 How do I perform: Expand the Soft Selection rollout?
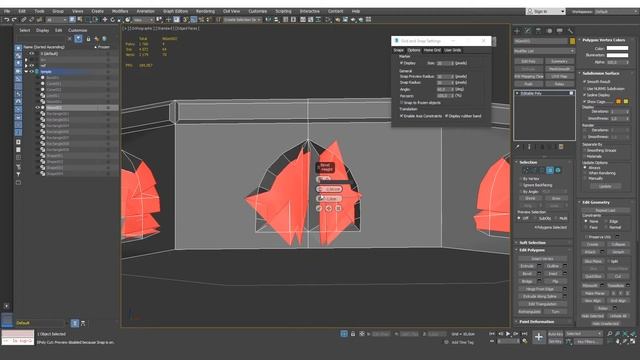click(x=544, y=242)
